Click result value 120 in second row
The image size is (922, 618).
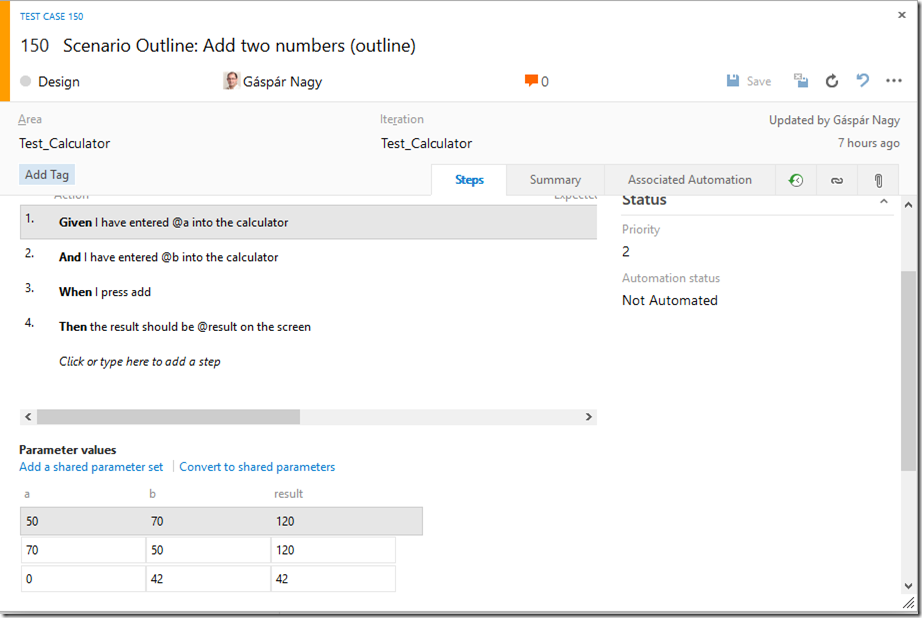coord(333,550)
